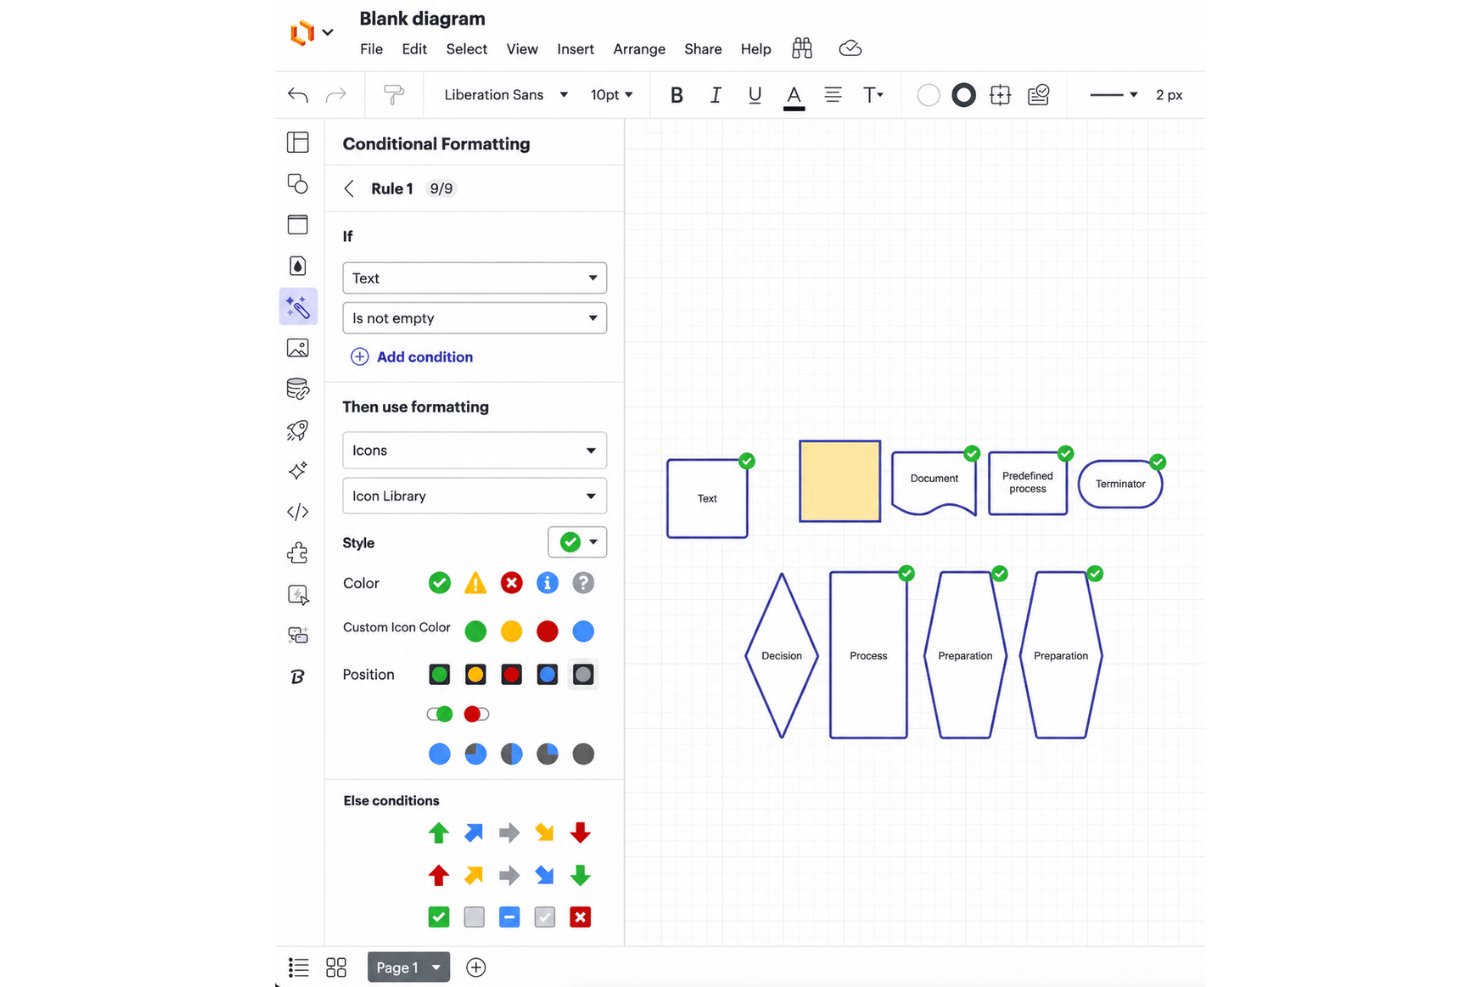This screenshot has height=987, width=1480.
Task: Select the red toggle switch icon
Action: [x=476, y=714]
